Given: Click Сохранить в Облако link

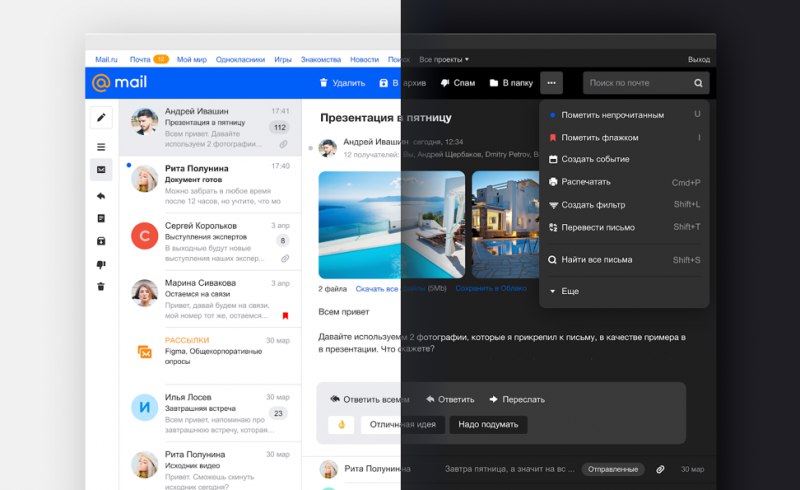Looking at the screenshot, I should click(x=491, y=288).
